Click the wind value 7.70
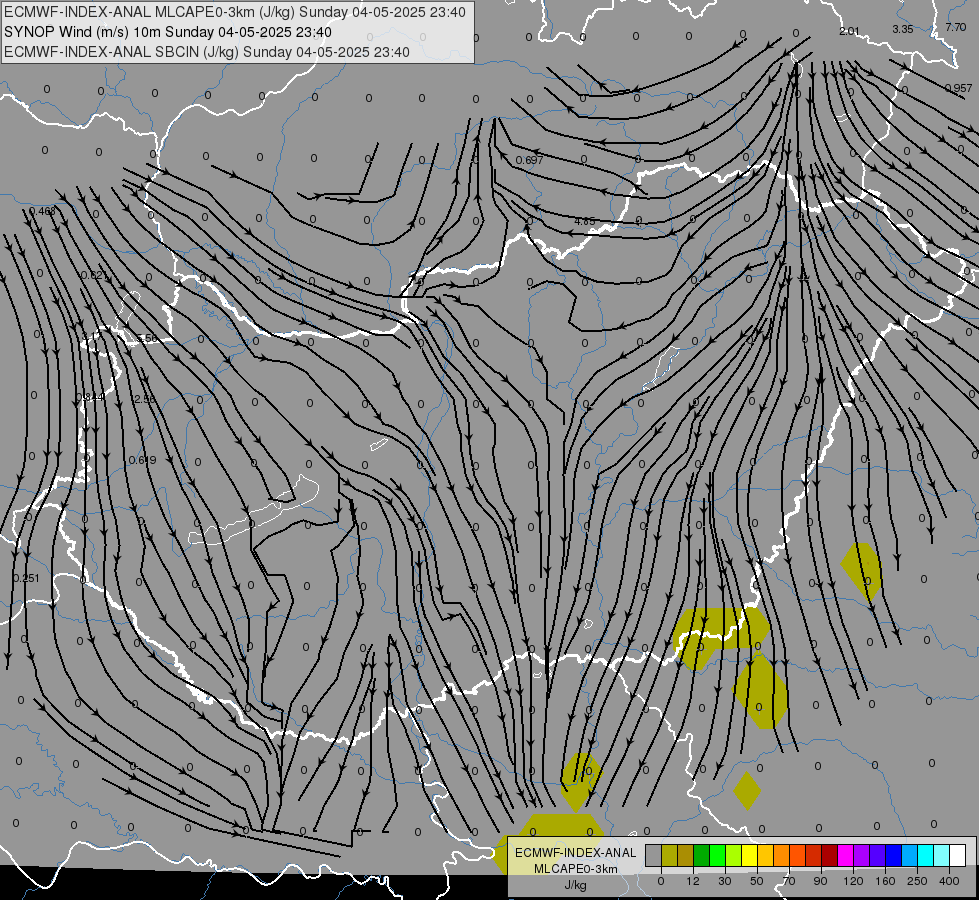Image resolution: width=979 pixels, height=900 pixels. click(x=956, y=27)
